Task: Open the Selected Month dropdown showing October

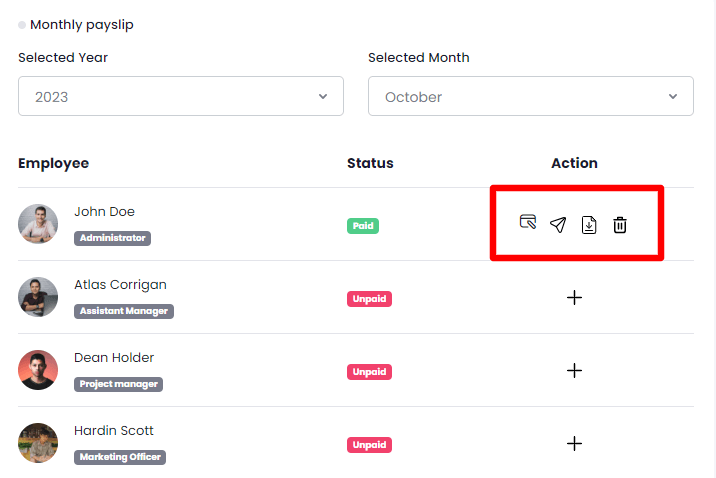Action: 530,97
